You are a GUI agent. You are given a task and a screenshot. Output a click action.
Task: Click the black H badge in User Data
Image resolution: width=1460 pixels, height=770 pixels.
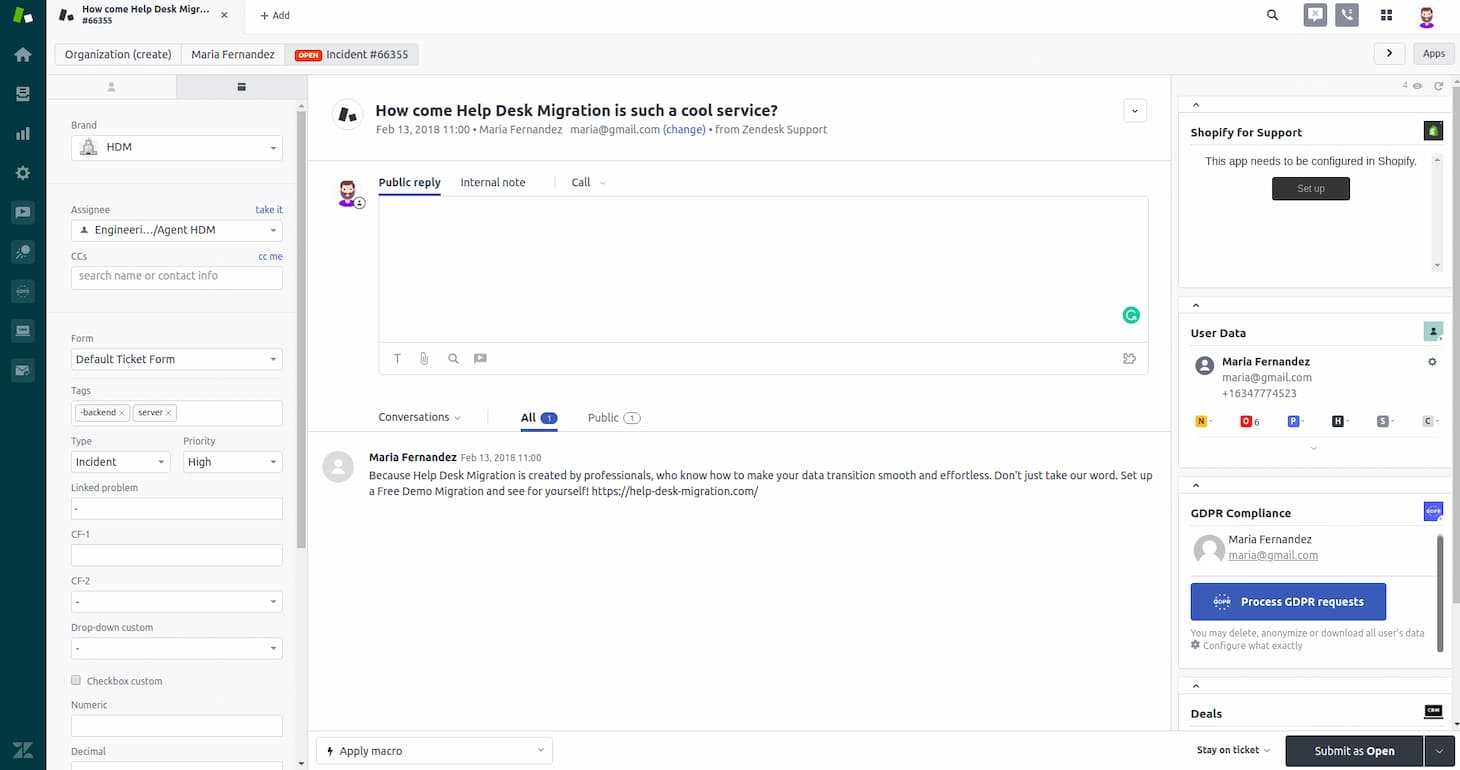(1337, 421)
